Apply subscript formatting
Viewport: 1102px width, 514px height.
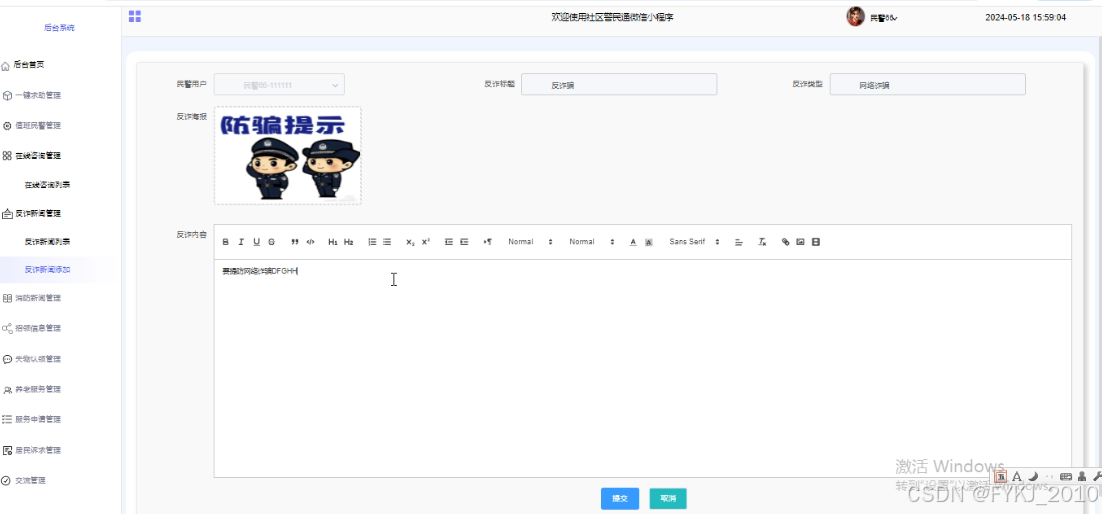[x=410, y=242]
